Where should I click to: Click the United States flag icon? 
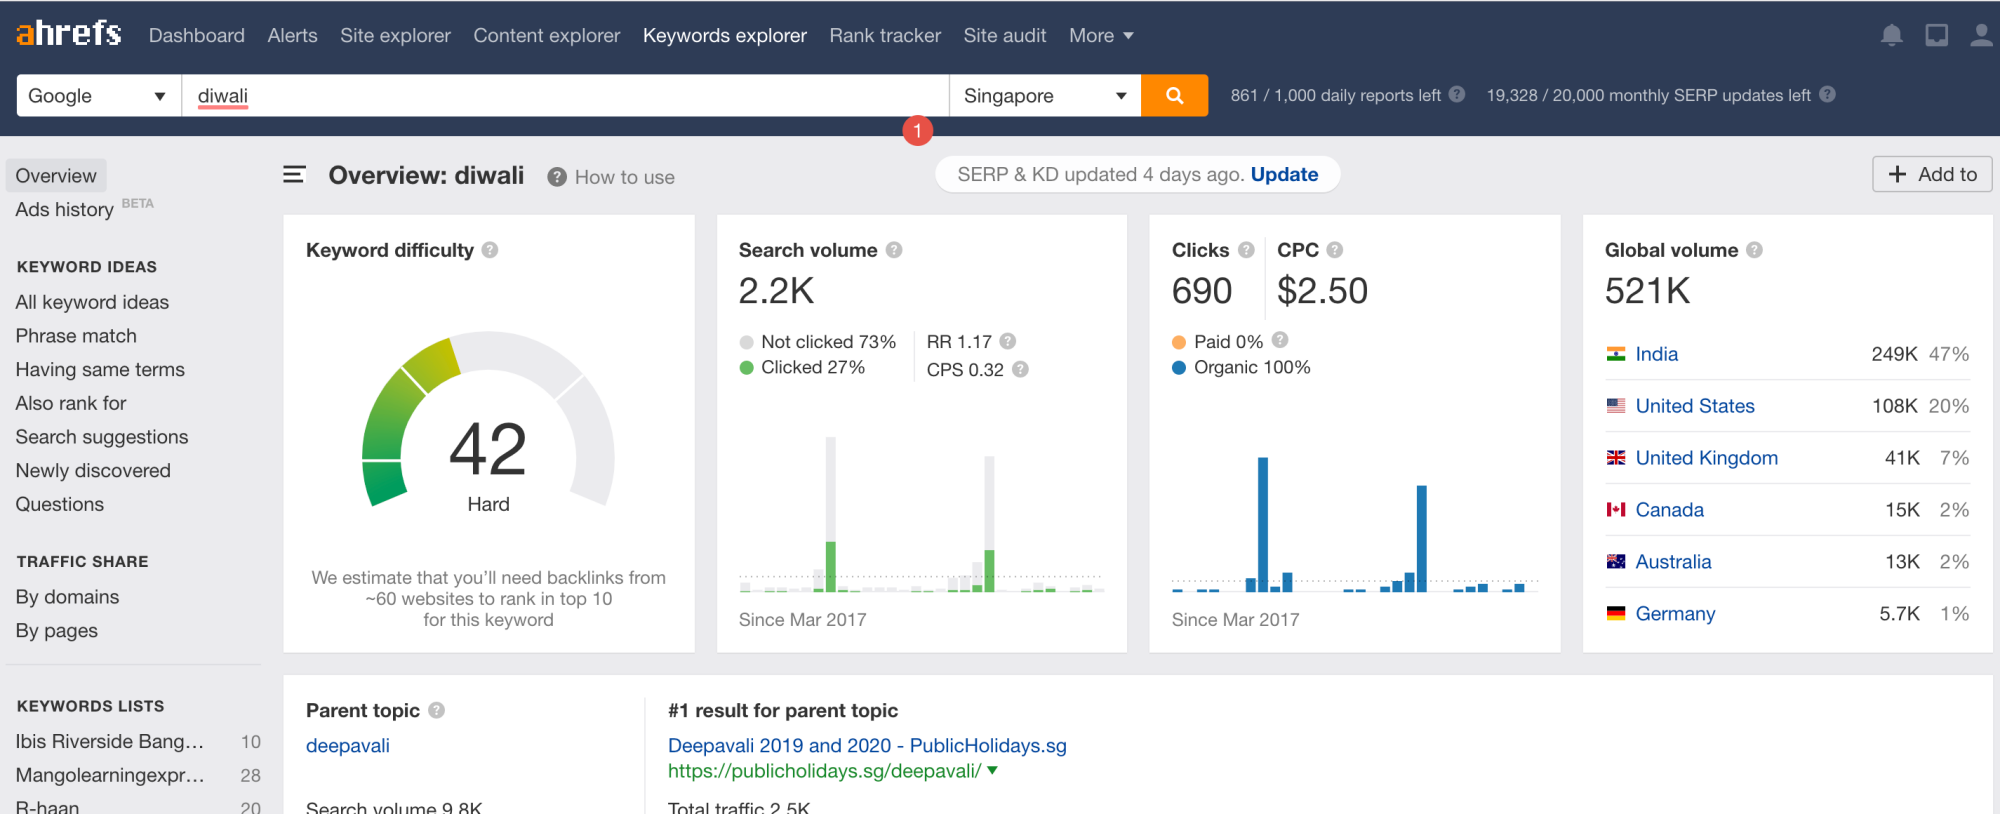pyautogui.click(x=1616, y=406)
